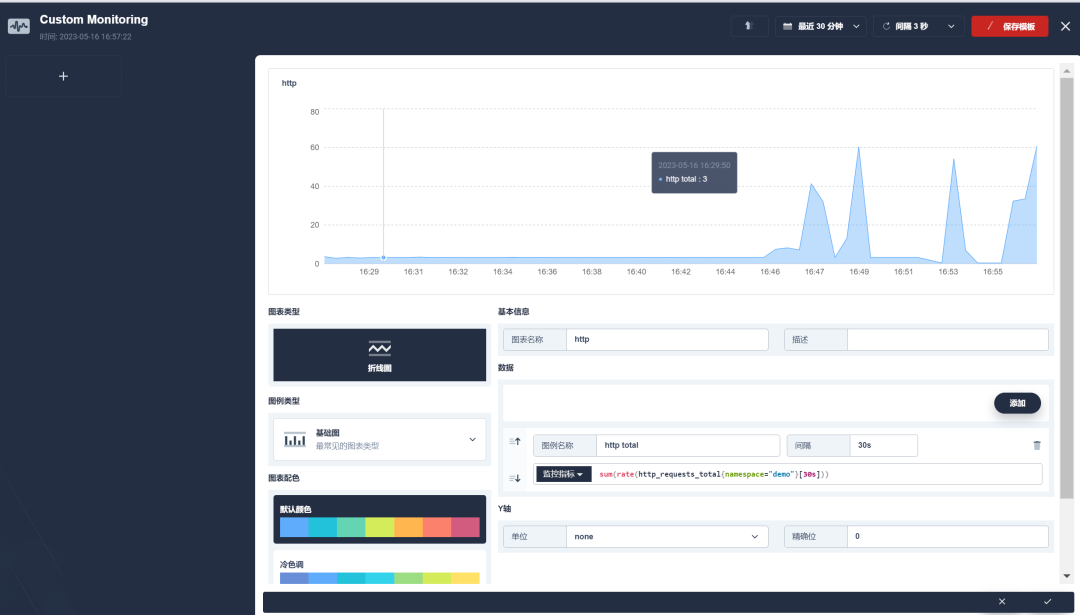Move the query row down
The height and width of the screenshot is (615, 1080).
(515, 478)
